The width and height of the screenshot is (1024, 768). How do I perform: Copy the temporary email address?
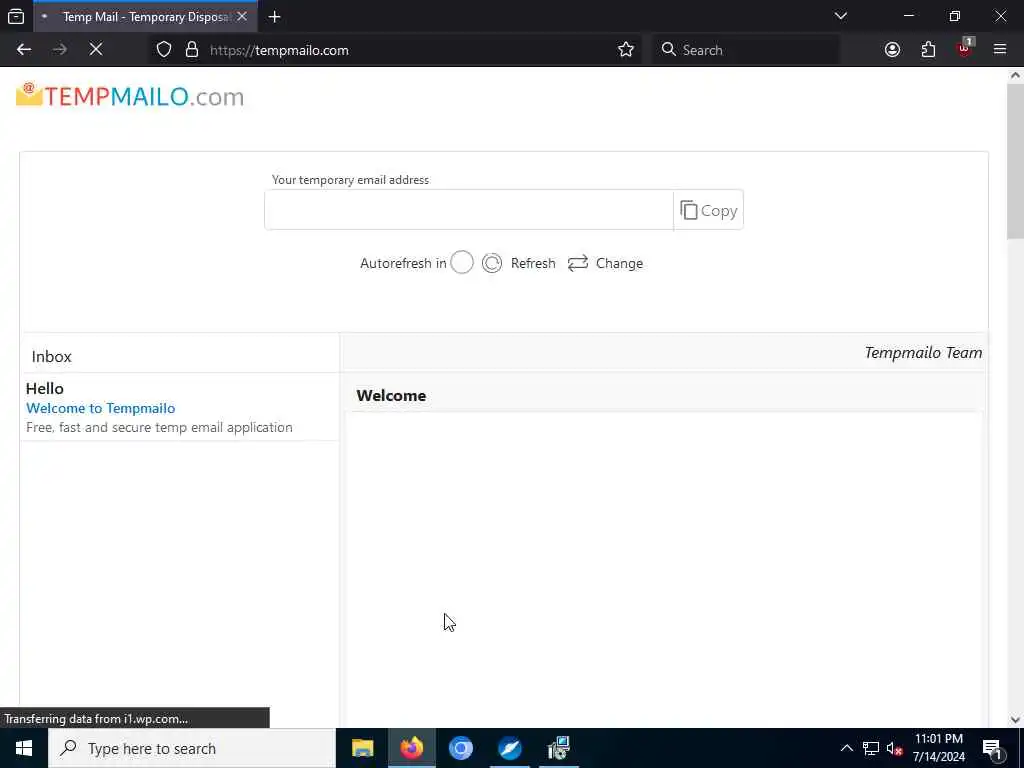[709, 210]
